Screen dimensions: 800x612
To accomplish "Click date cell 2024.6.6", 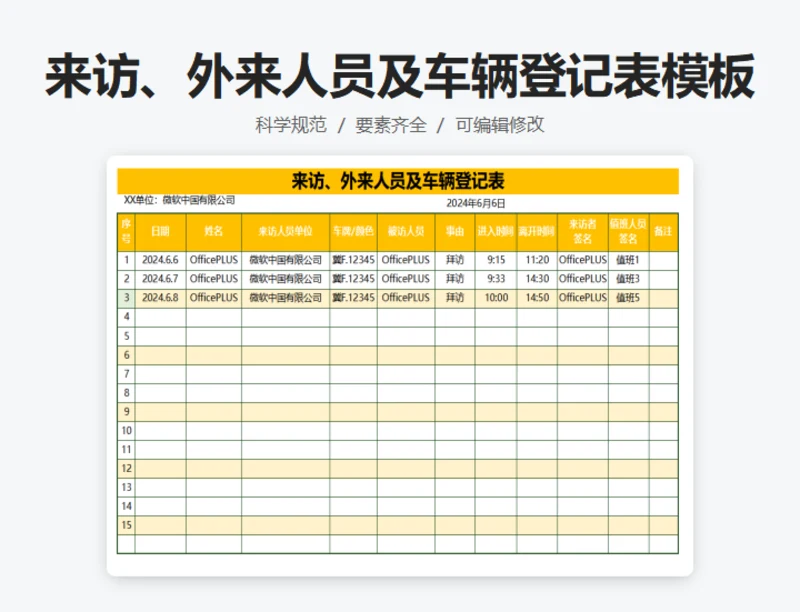I will point(160,260).
